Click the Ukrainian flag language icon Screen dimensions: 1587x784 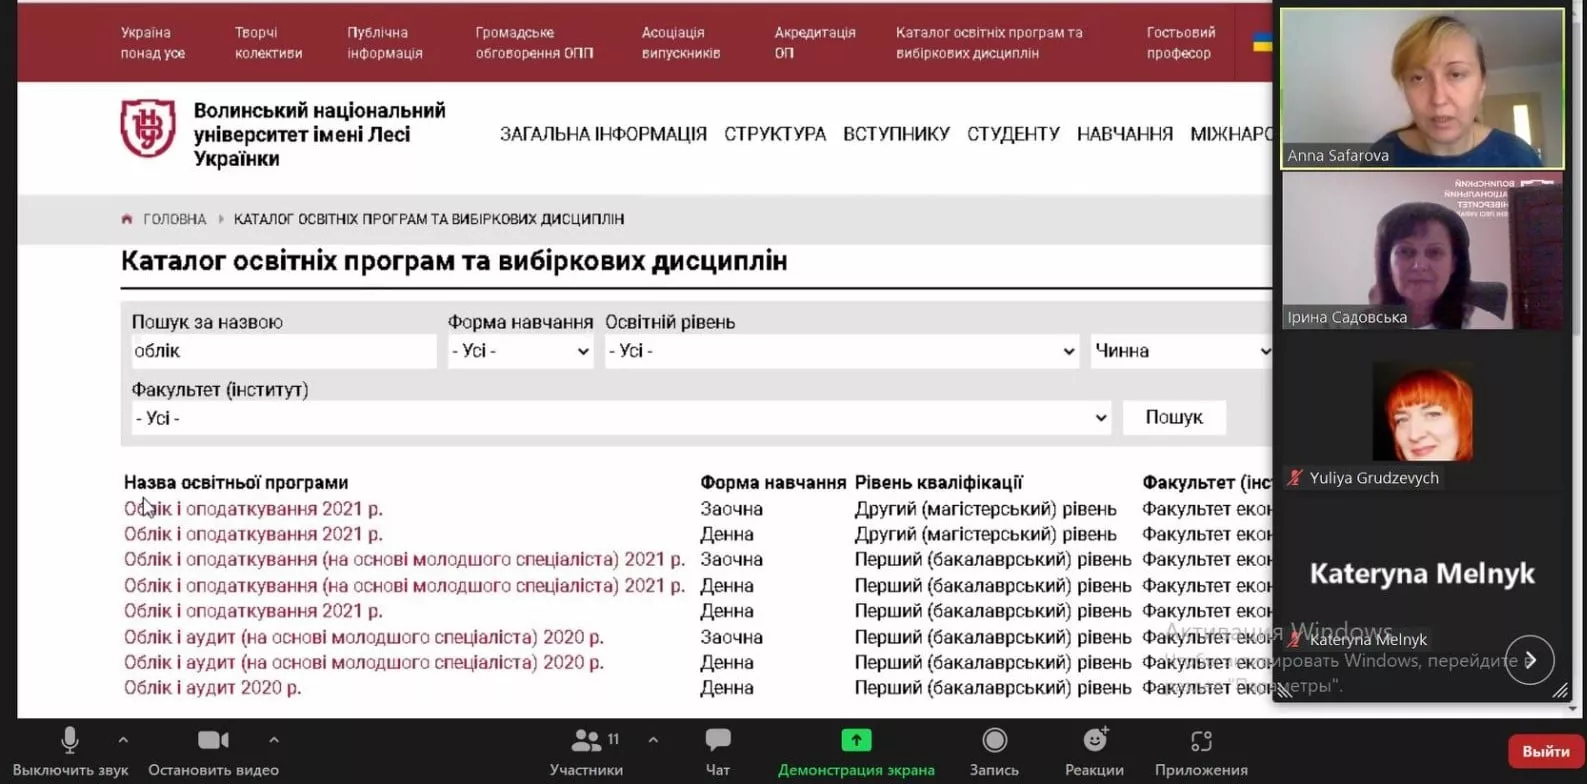[x=1262, y=42]
